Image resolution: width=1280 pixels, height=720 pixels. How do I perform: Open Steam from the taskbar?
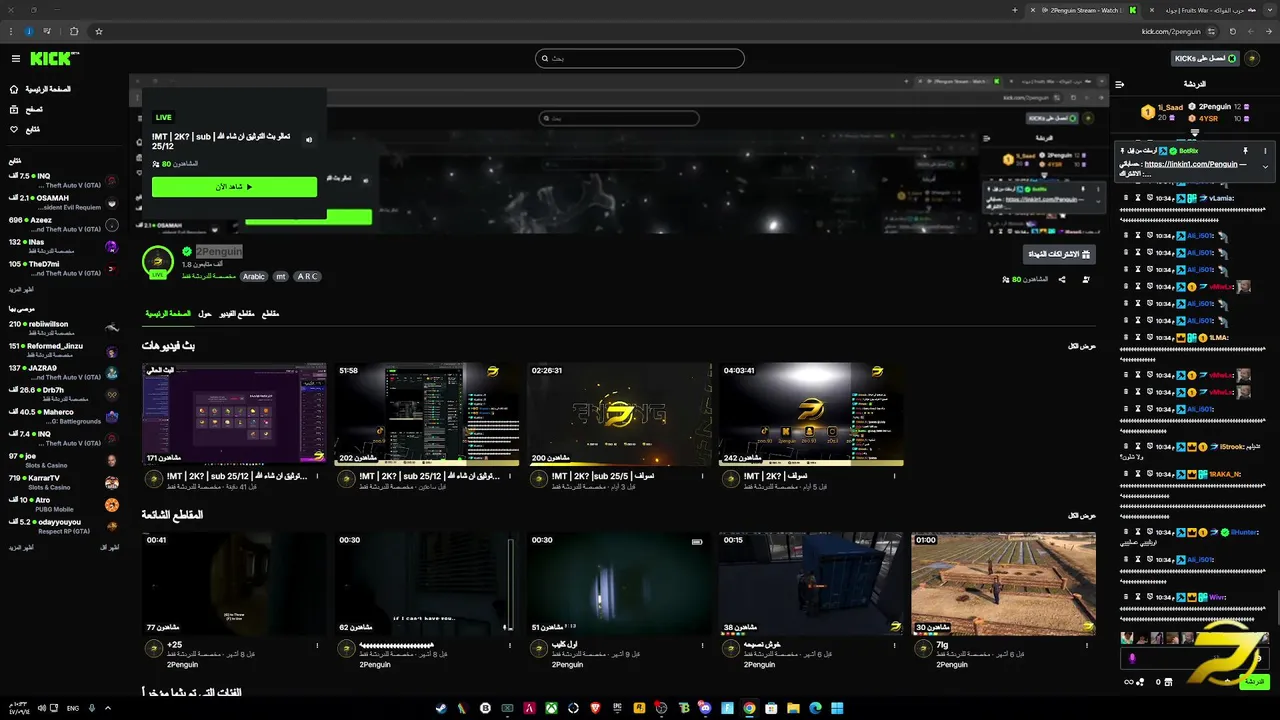click(441, 708)
